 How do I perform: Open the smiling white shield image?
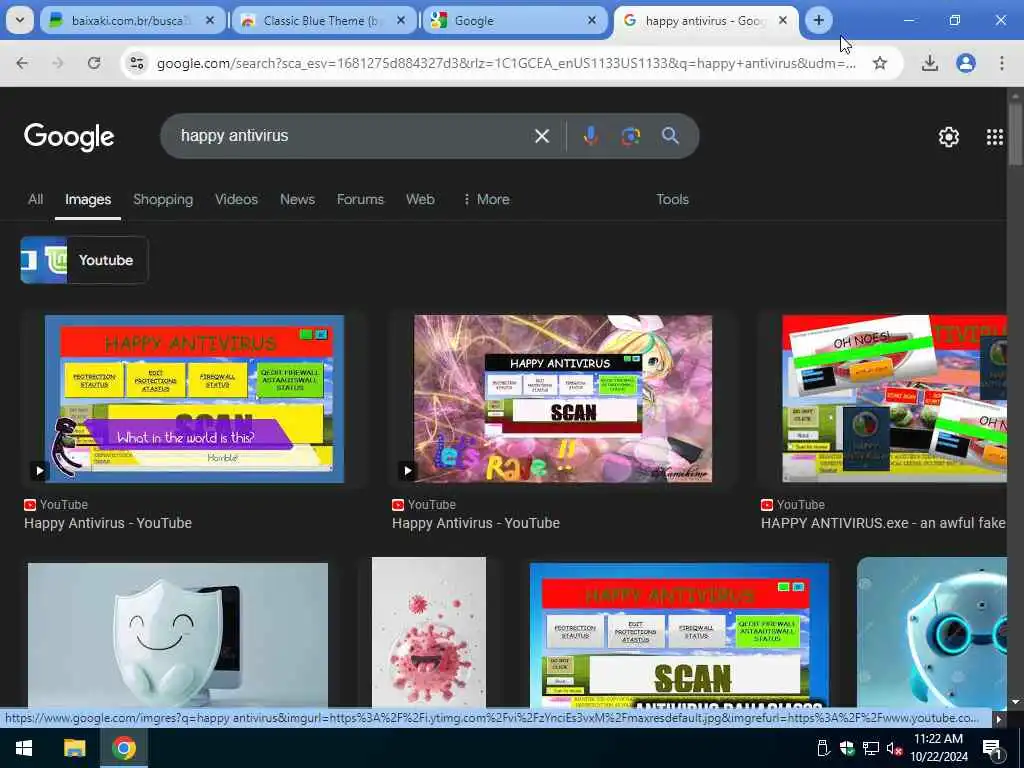pos(178,635)
